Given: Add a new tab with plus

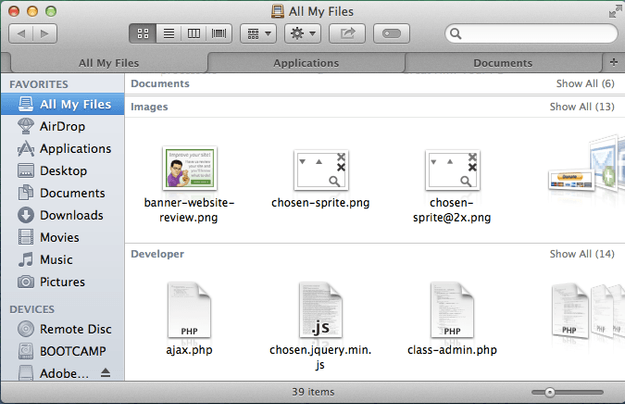Looking at the screenshot, I should pyautogui.click(x=613, y=62).
